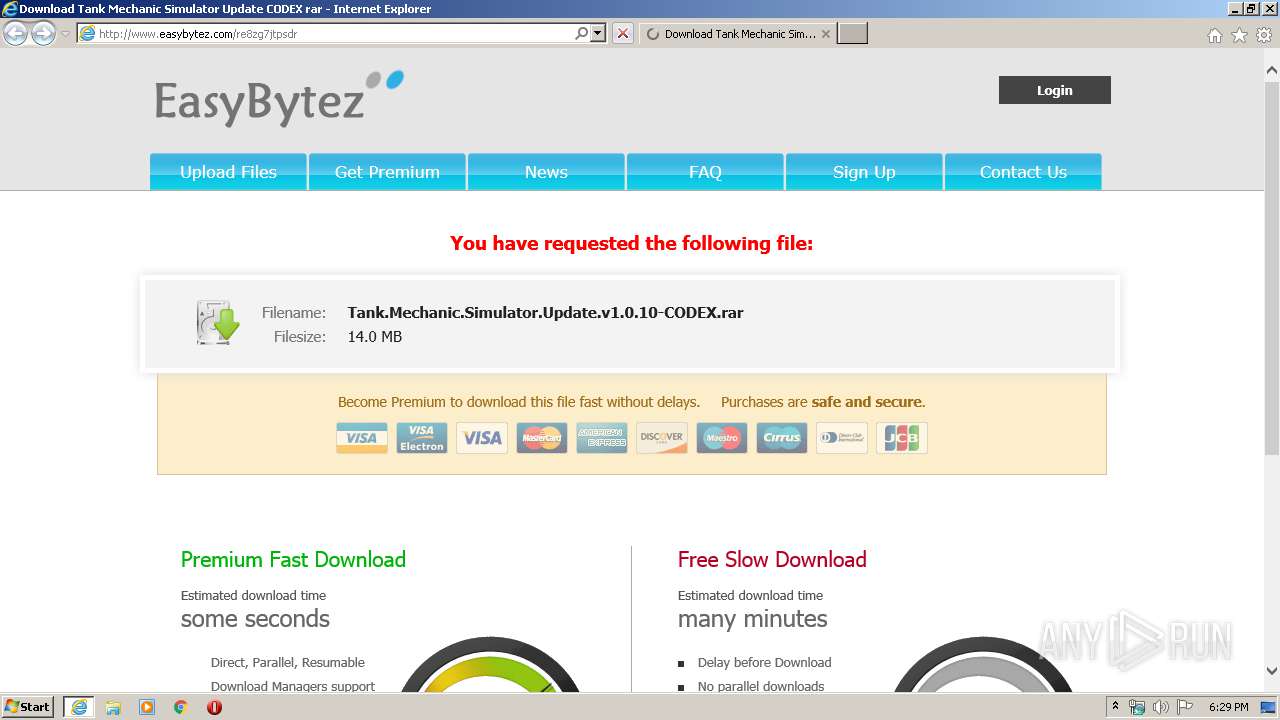Image resolution: width=1280 pixels, height=720 pixels.
Task: Click the red stop-sign taskbar icon
Action: pyautogui.click(x=214, y=707)
